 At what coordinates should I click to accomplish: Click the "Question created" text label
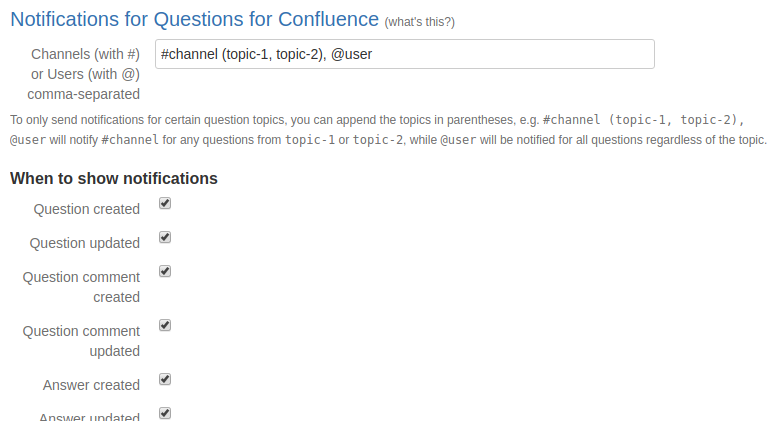pyautogui.click(x=86, y=209)
